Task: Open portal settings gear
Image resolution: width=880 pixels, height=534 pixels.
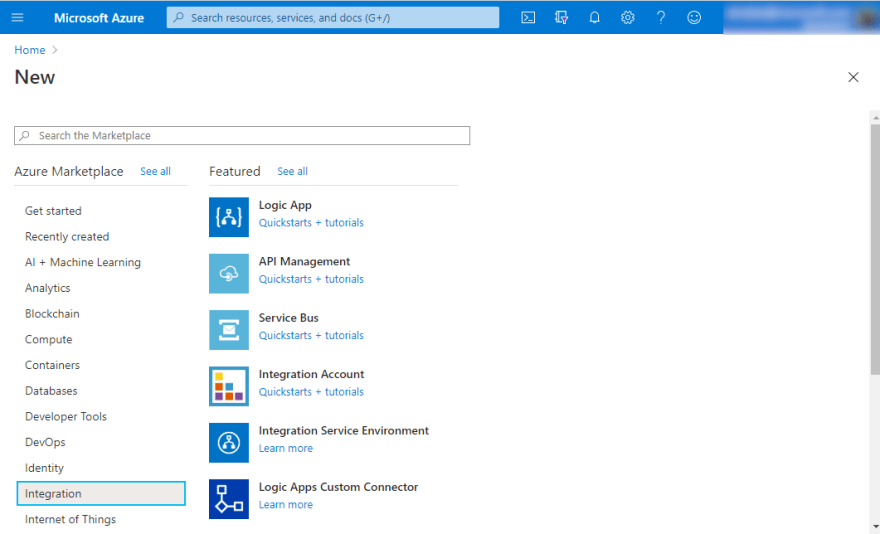Action: (x=627, y=17)
